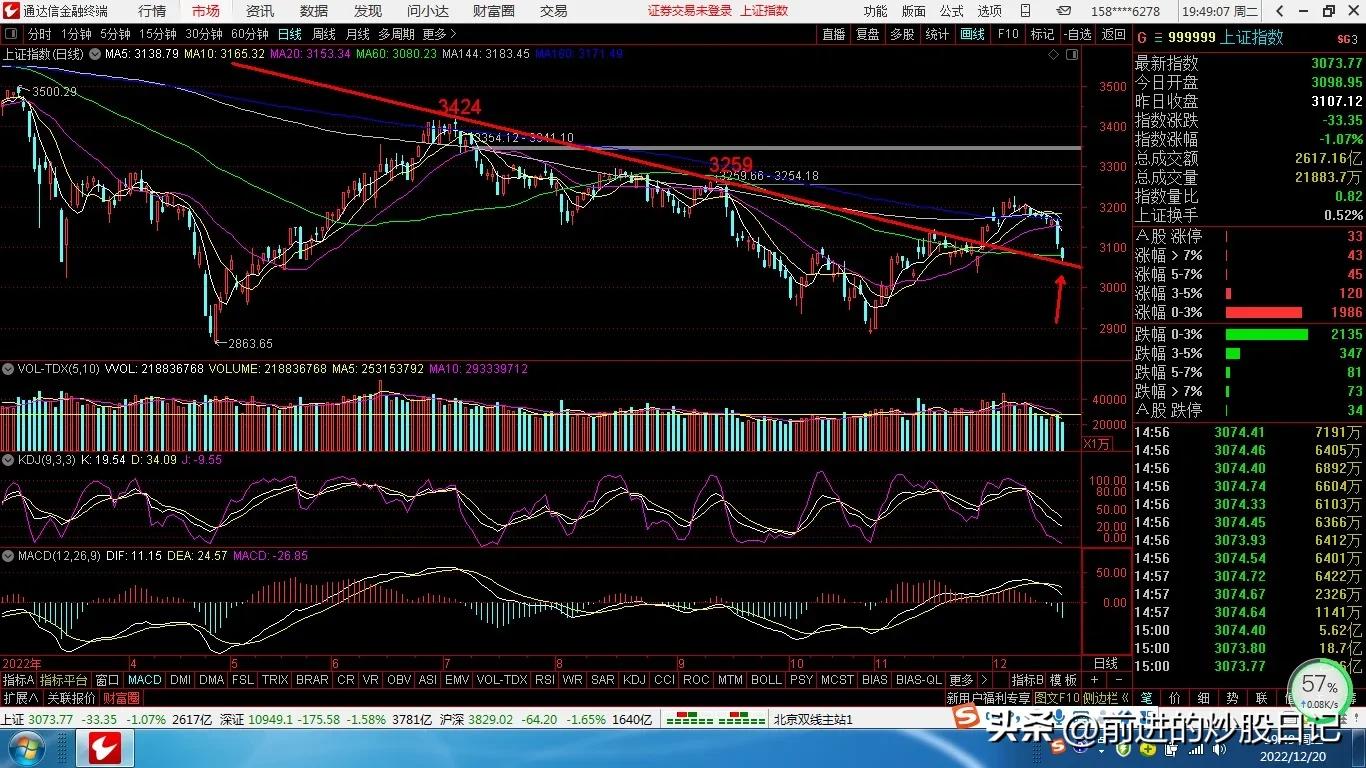
Task: Select the 1分钟 period
Action: pyautogui.click(x=76, y=34)
